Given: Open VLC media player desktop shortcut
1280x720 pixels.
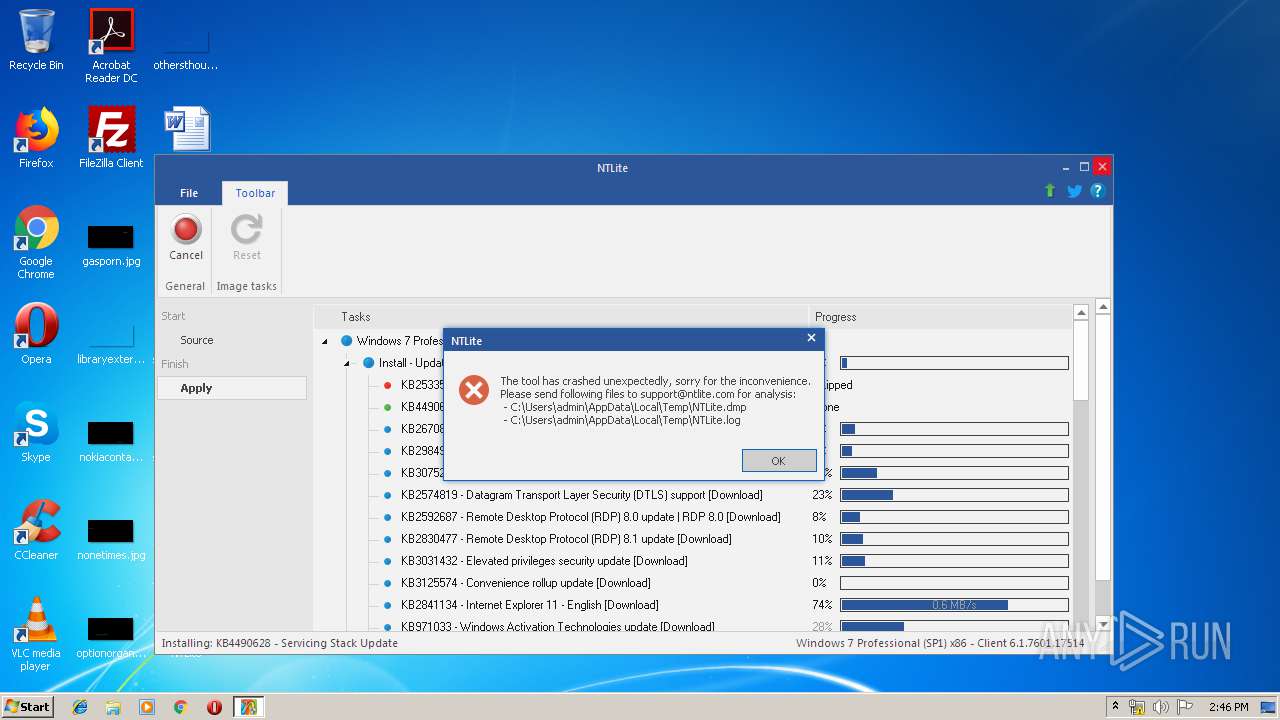Looking at the screenshot, I should [36, 634].
